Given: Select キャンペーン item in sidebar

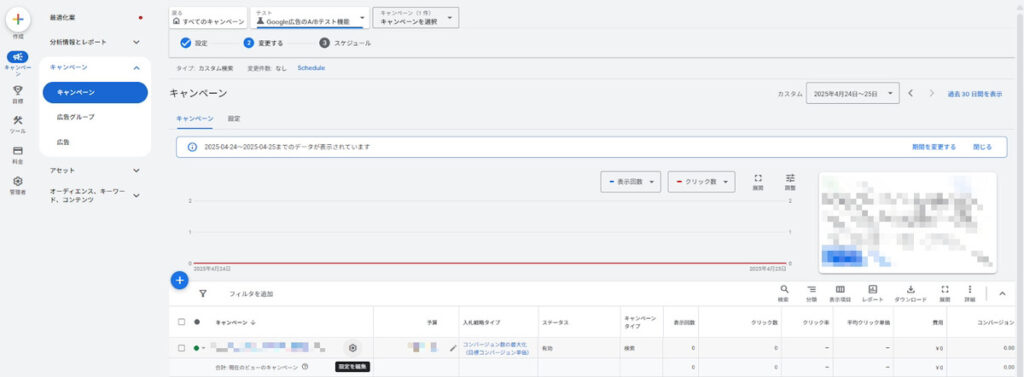Looking at the screenshot, I should pos(95,93).
